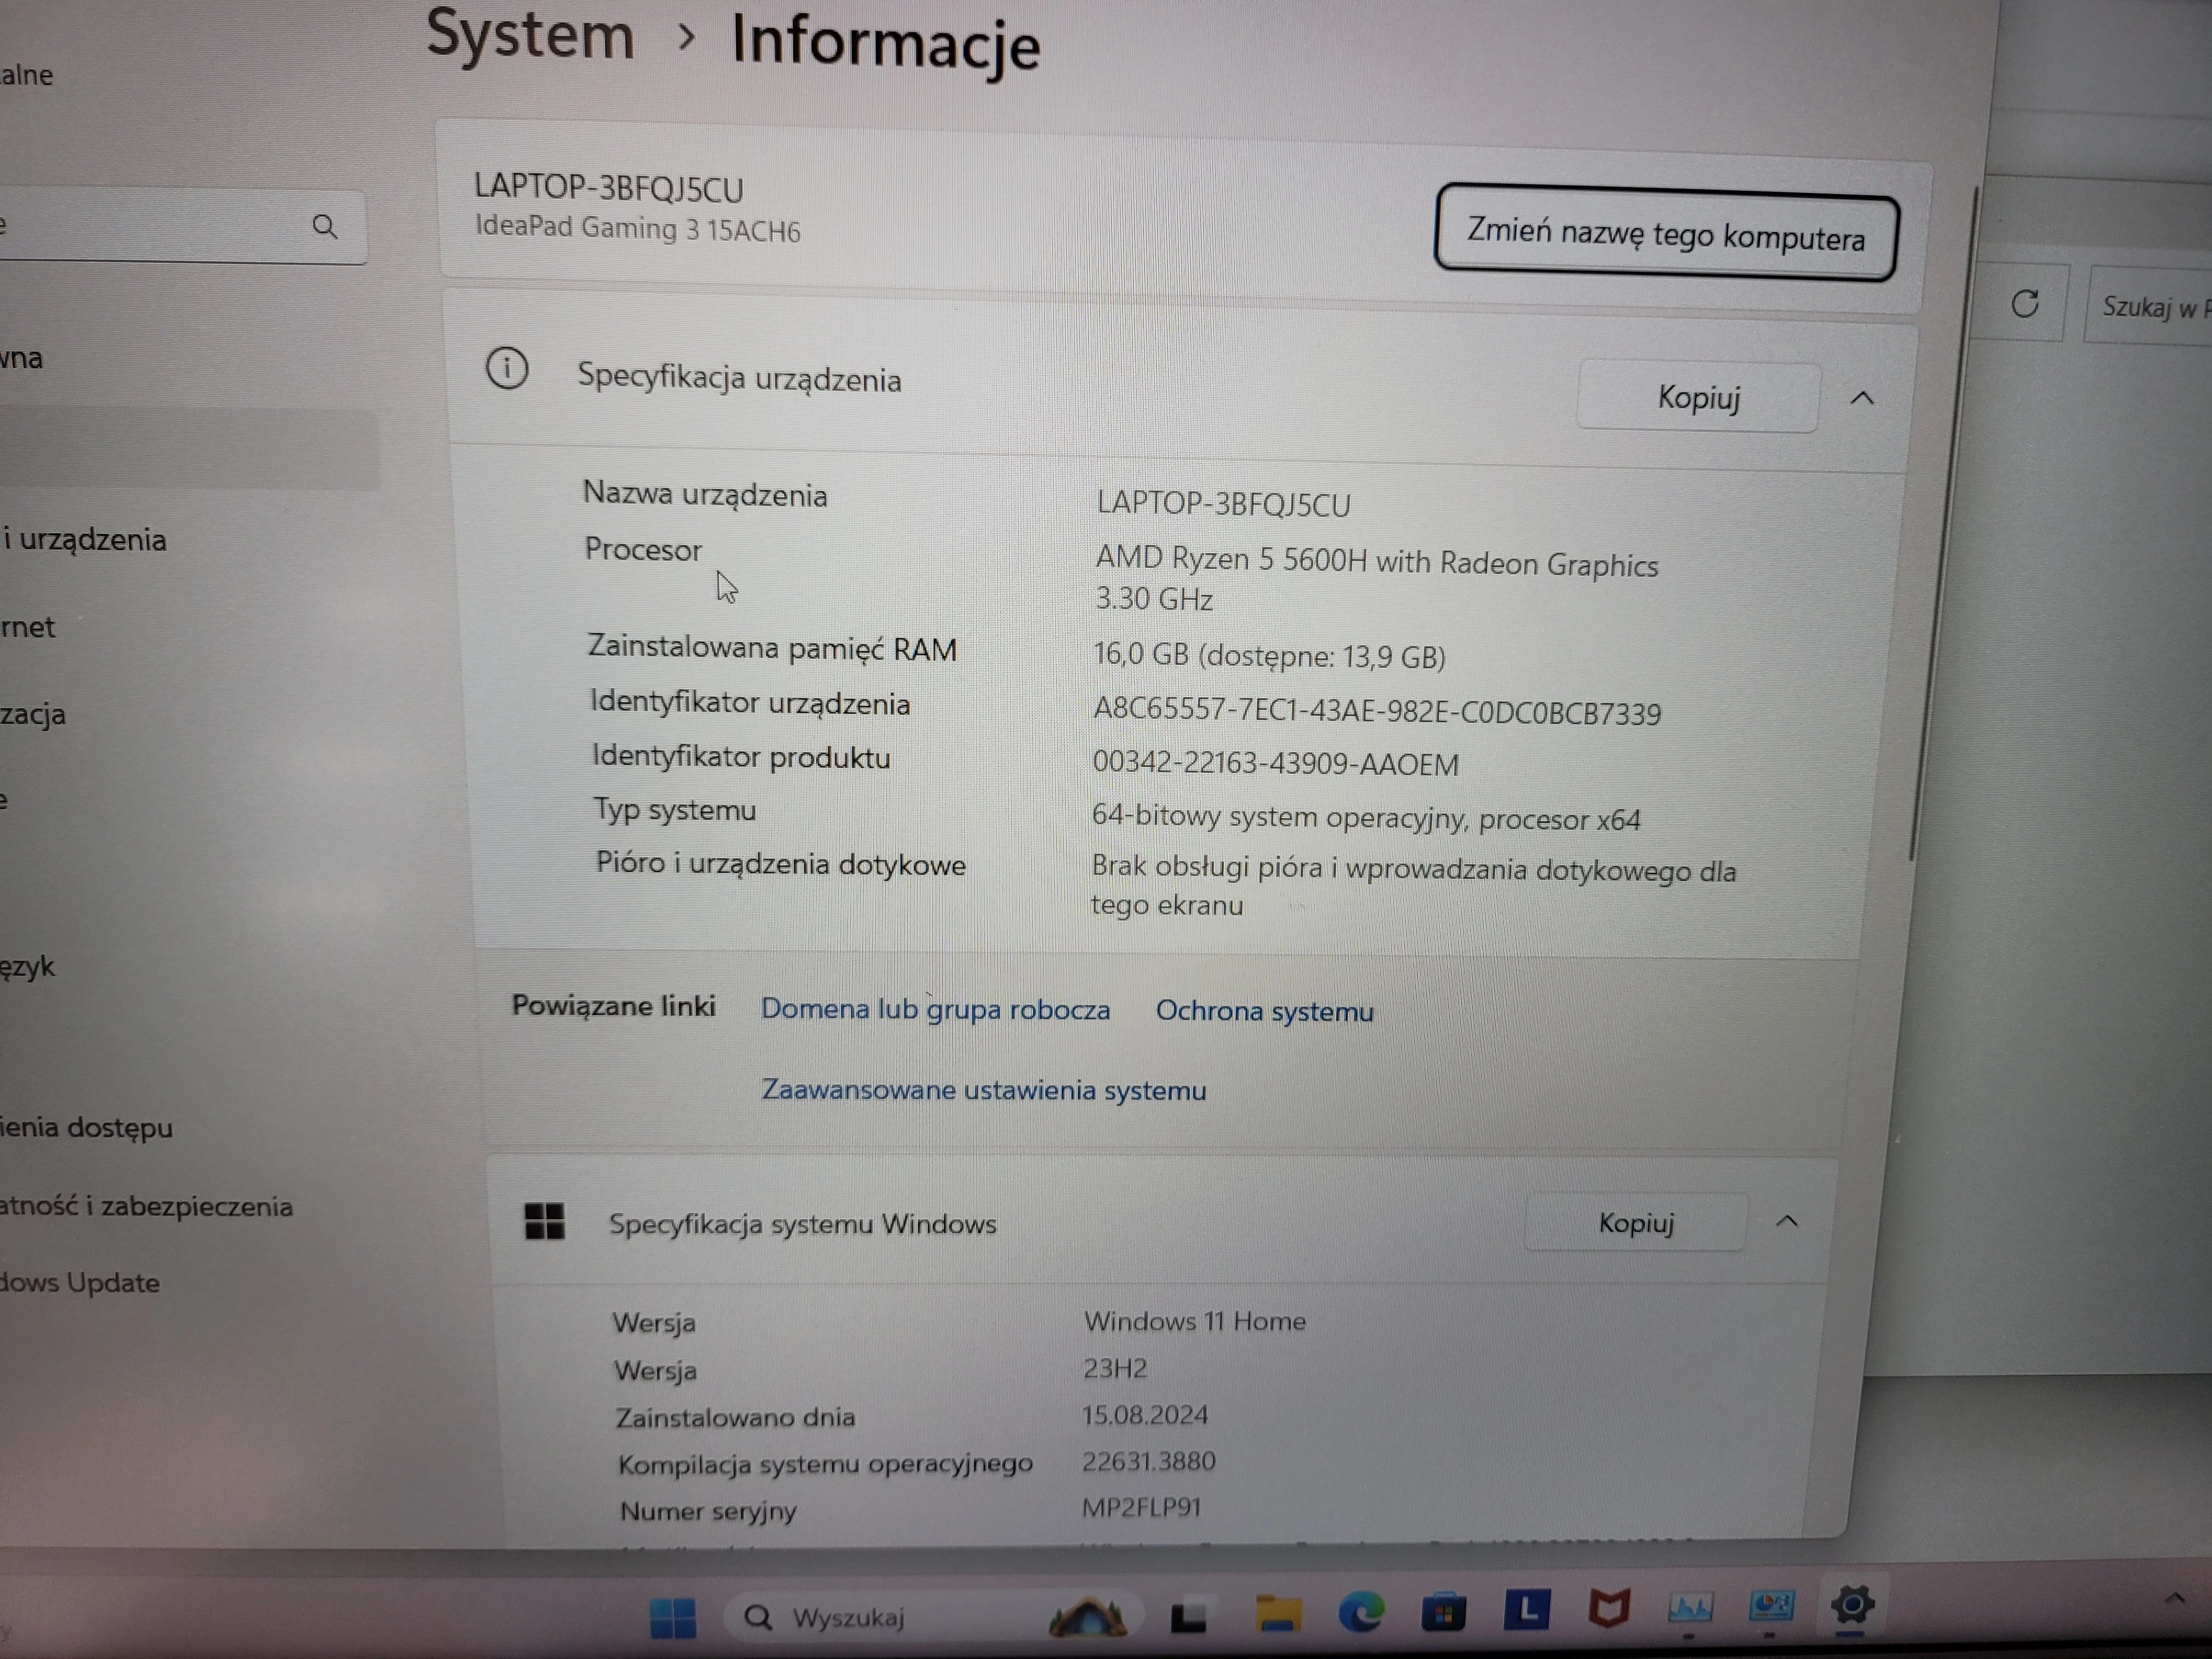The image size is (2212, 1659).
Task: Click the Settings gear icon in taskbar
Action: 1852,1605
